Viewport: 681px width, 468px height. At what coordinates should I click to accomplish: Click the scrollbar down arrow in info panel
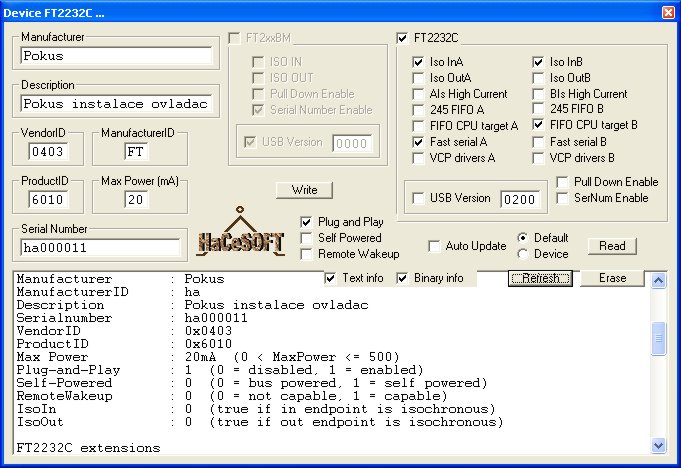[x=658, y=445]
